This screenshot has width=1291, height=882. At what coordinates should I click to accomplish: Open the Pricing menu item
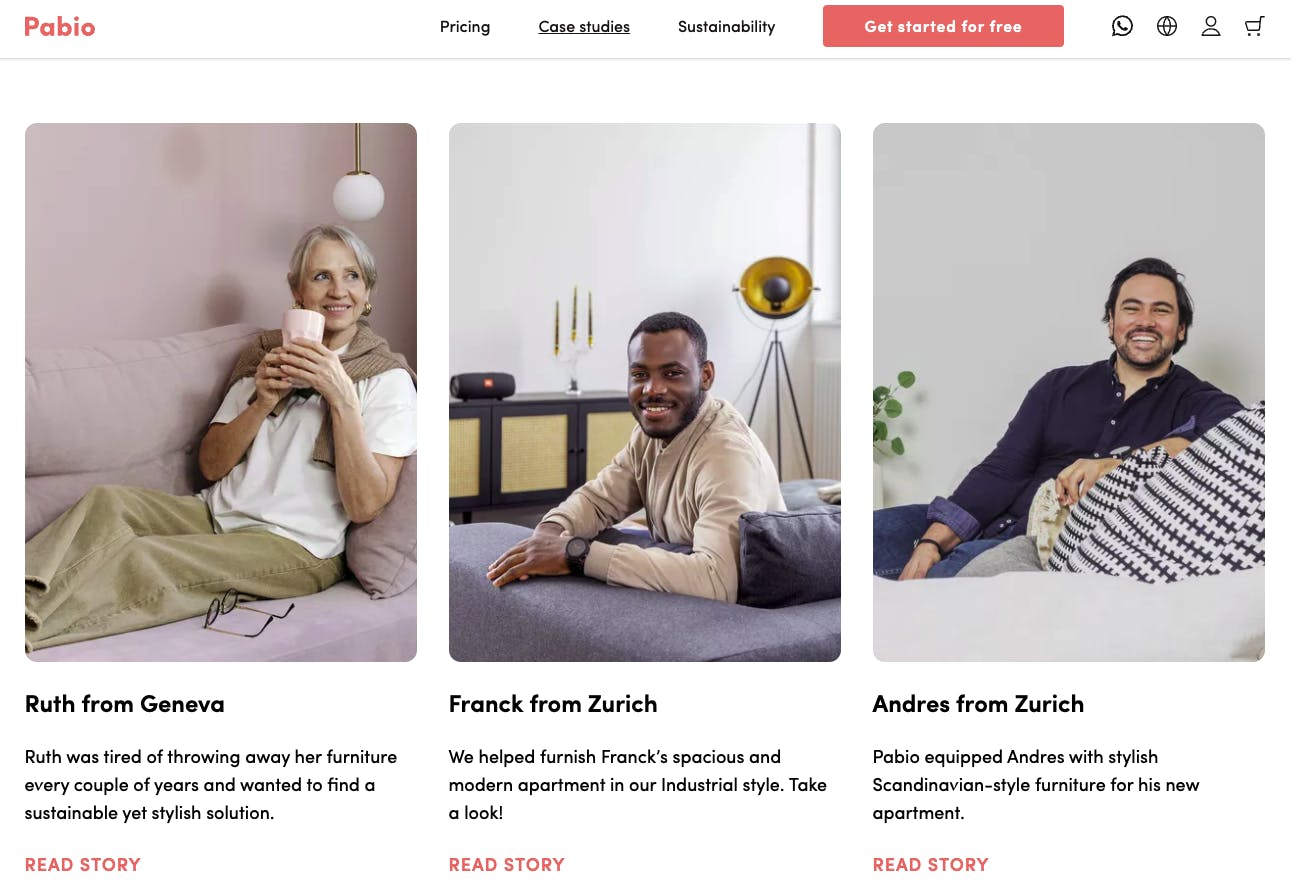tap(465, 27)
